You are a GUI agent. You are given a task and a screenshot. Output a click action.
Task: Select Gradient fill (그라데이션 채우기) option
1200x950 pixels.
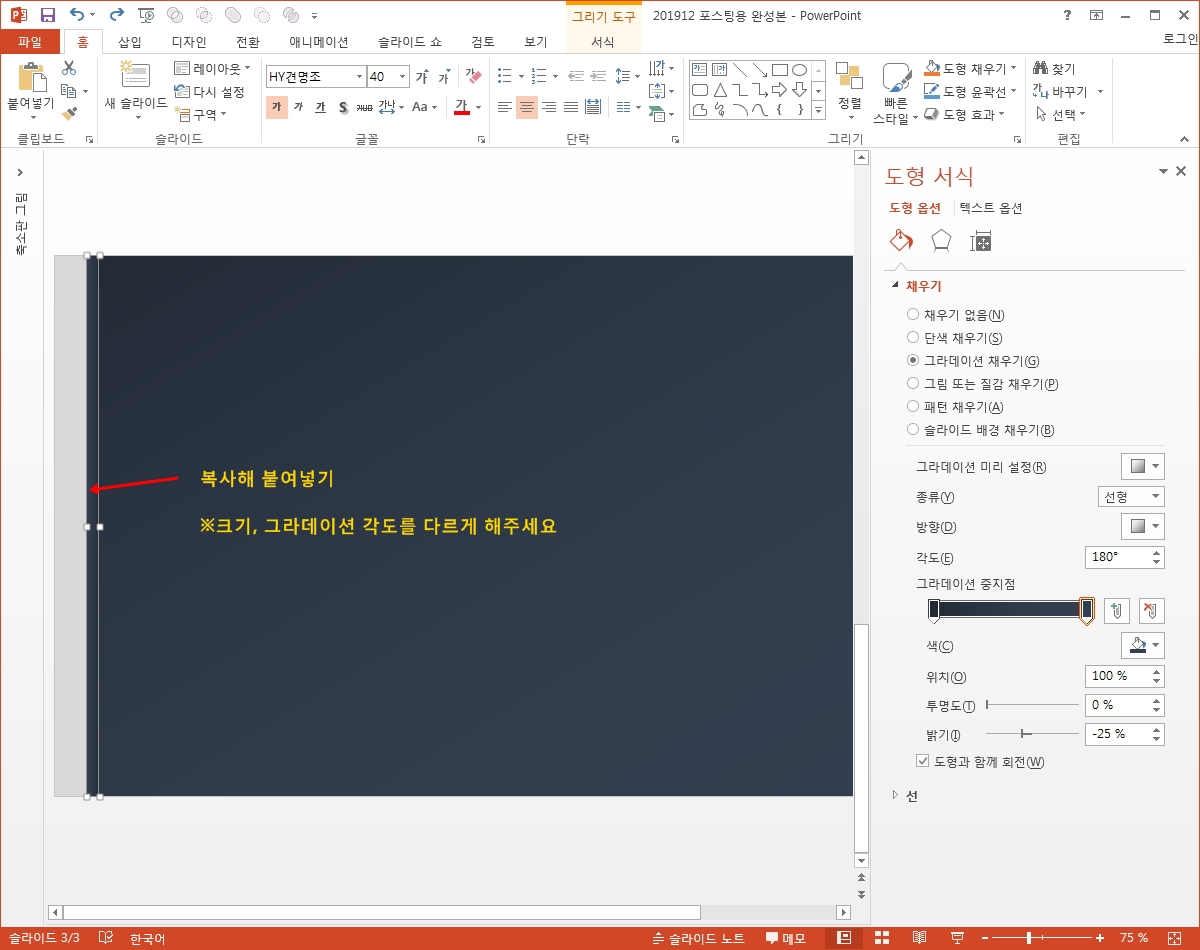pyautogui.click(x=973, y=361)
